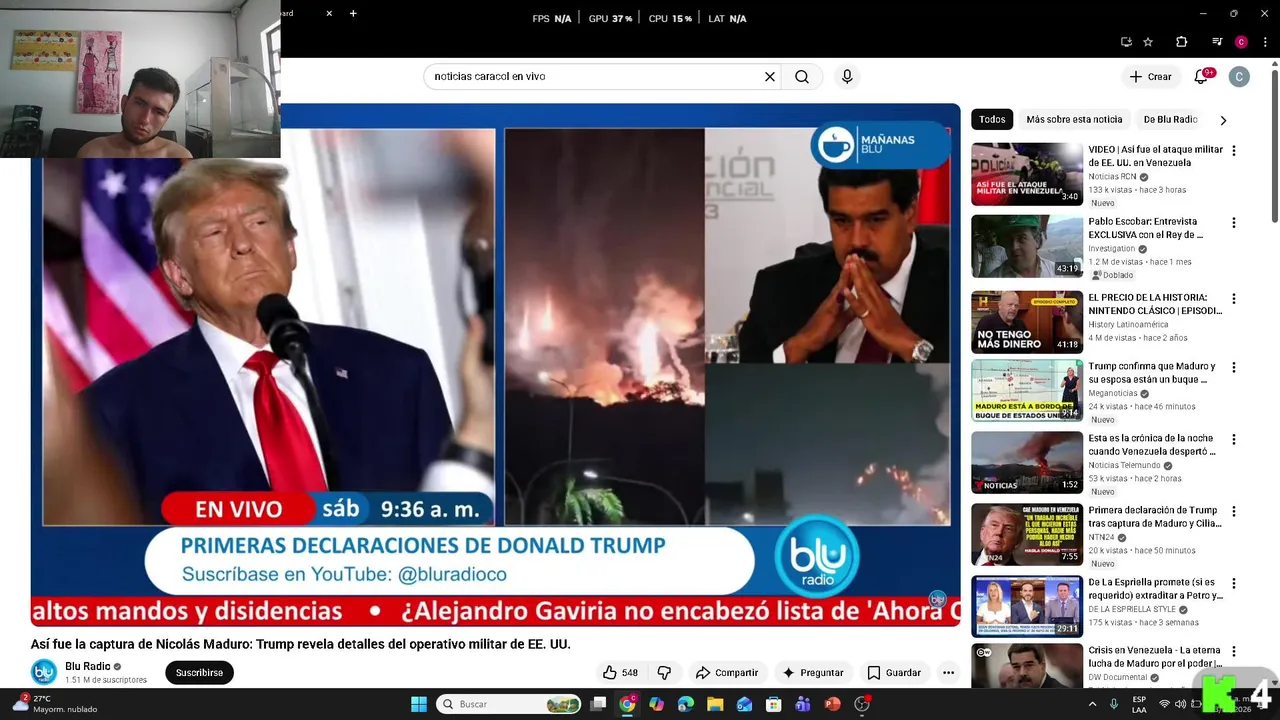Viewport: 1280px width, 720px height.
Task: Open Task View in taskbar
Action: (x=598, y=704)
